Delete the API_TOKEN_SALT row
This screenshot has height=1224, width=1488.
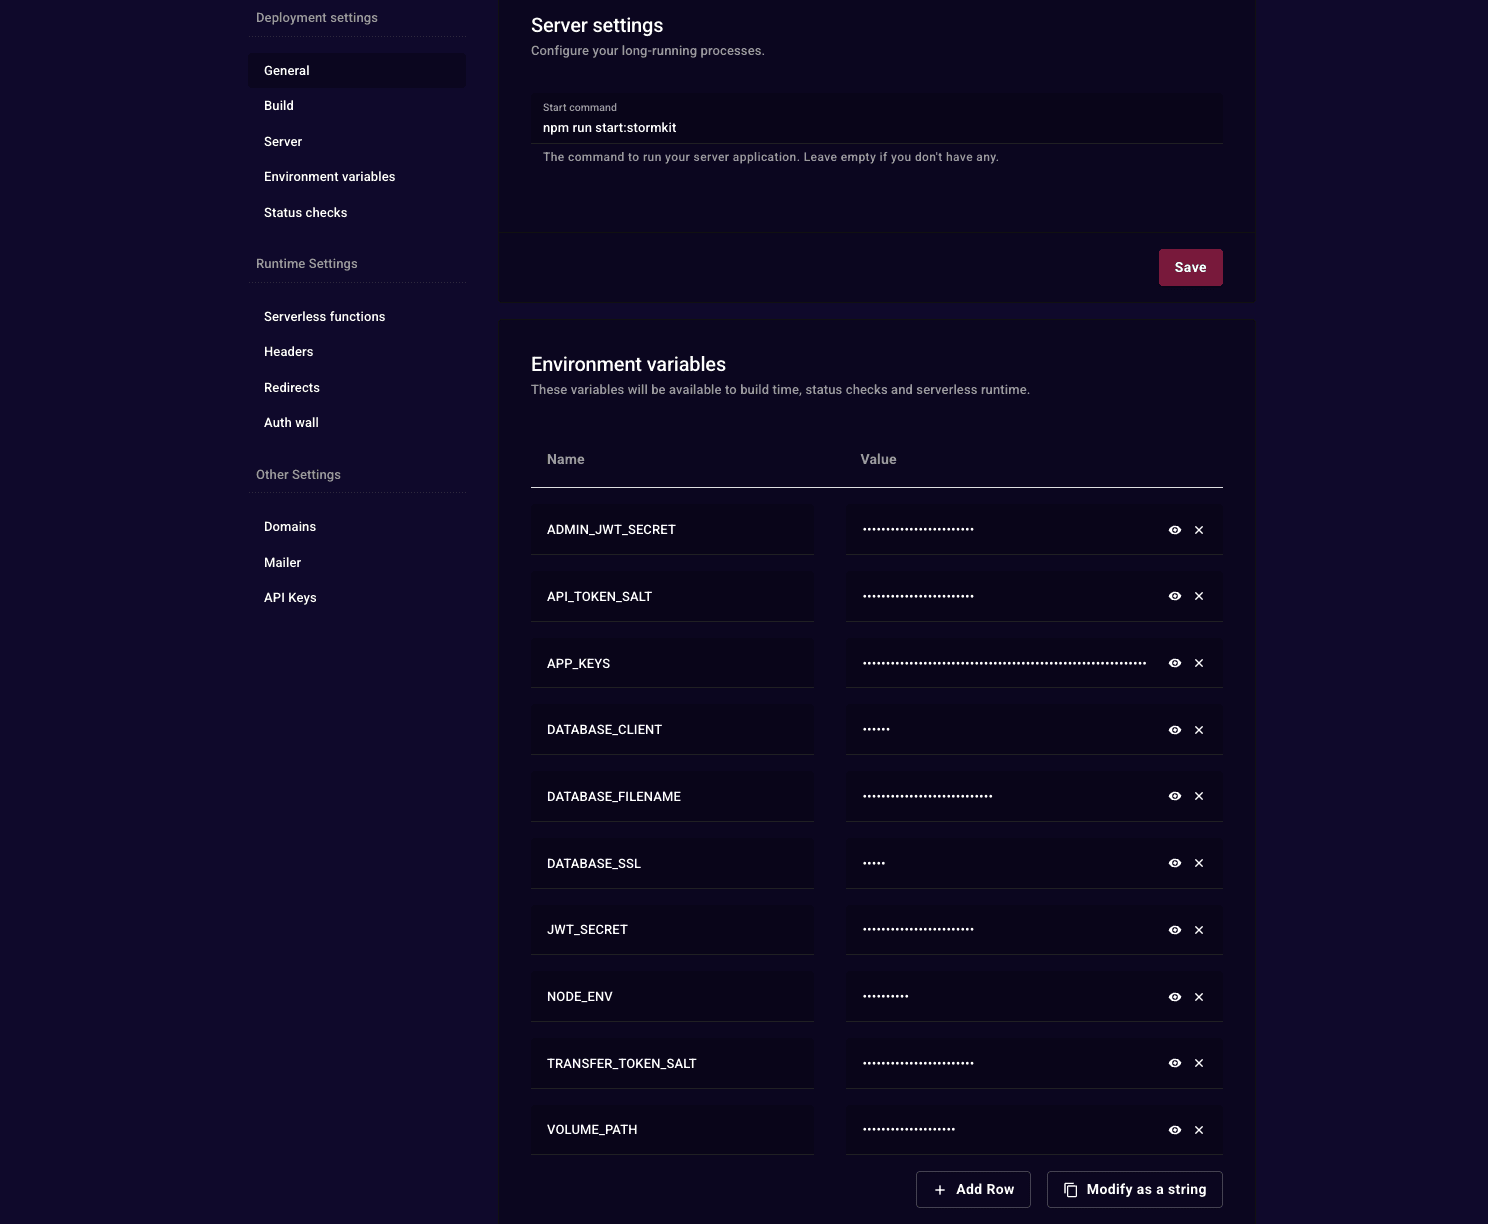[x=1199, y=595]
